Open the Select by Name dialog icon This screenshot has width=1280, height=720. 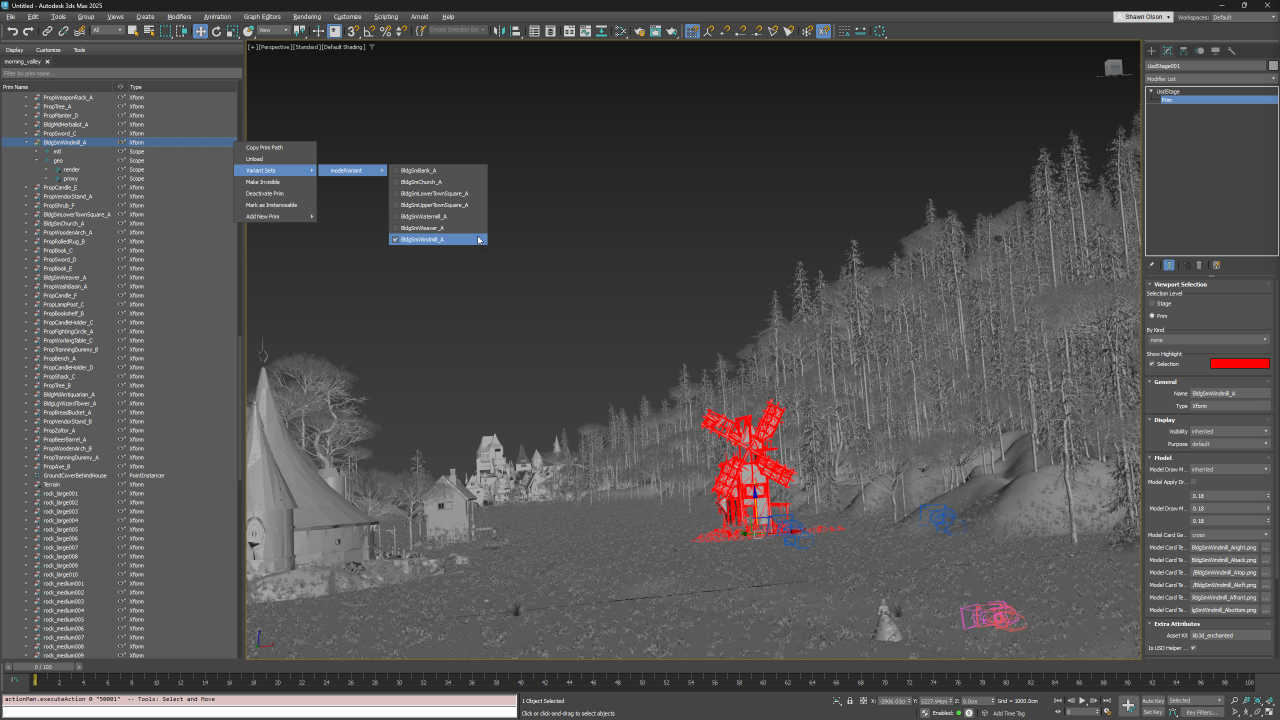(149, 31)
